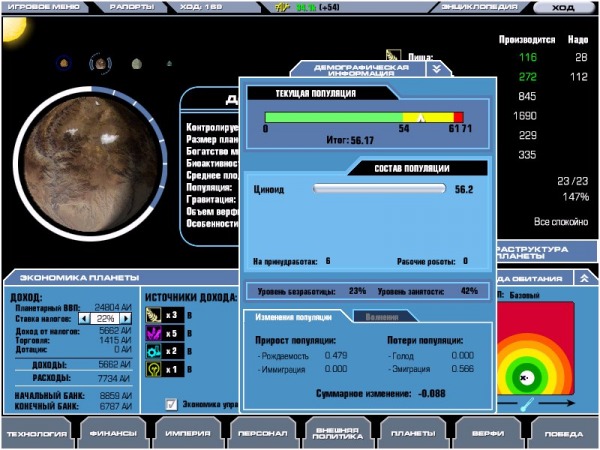Click the yellow lightbulb research income icon

coord(153,369)
